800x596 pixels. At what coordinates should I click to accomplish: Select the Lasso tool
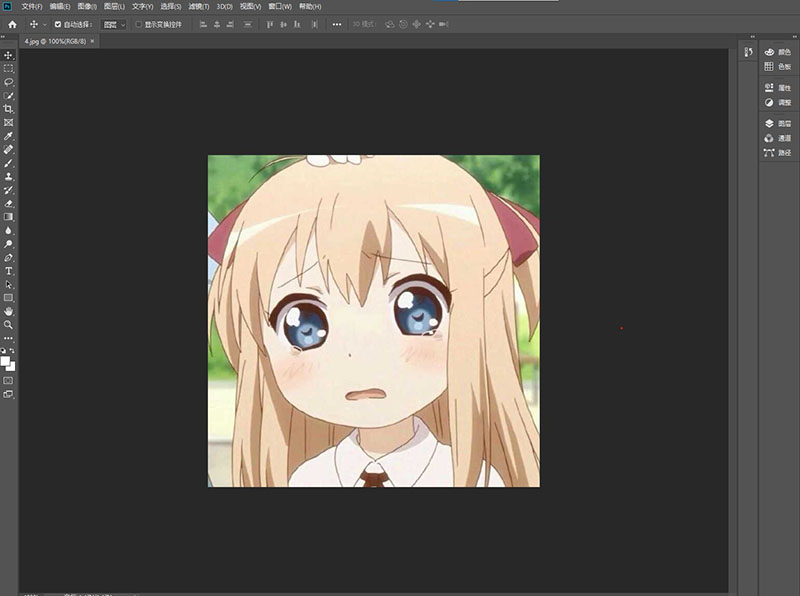point(9,82)
